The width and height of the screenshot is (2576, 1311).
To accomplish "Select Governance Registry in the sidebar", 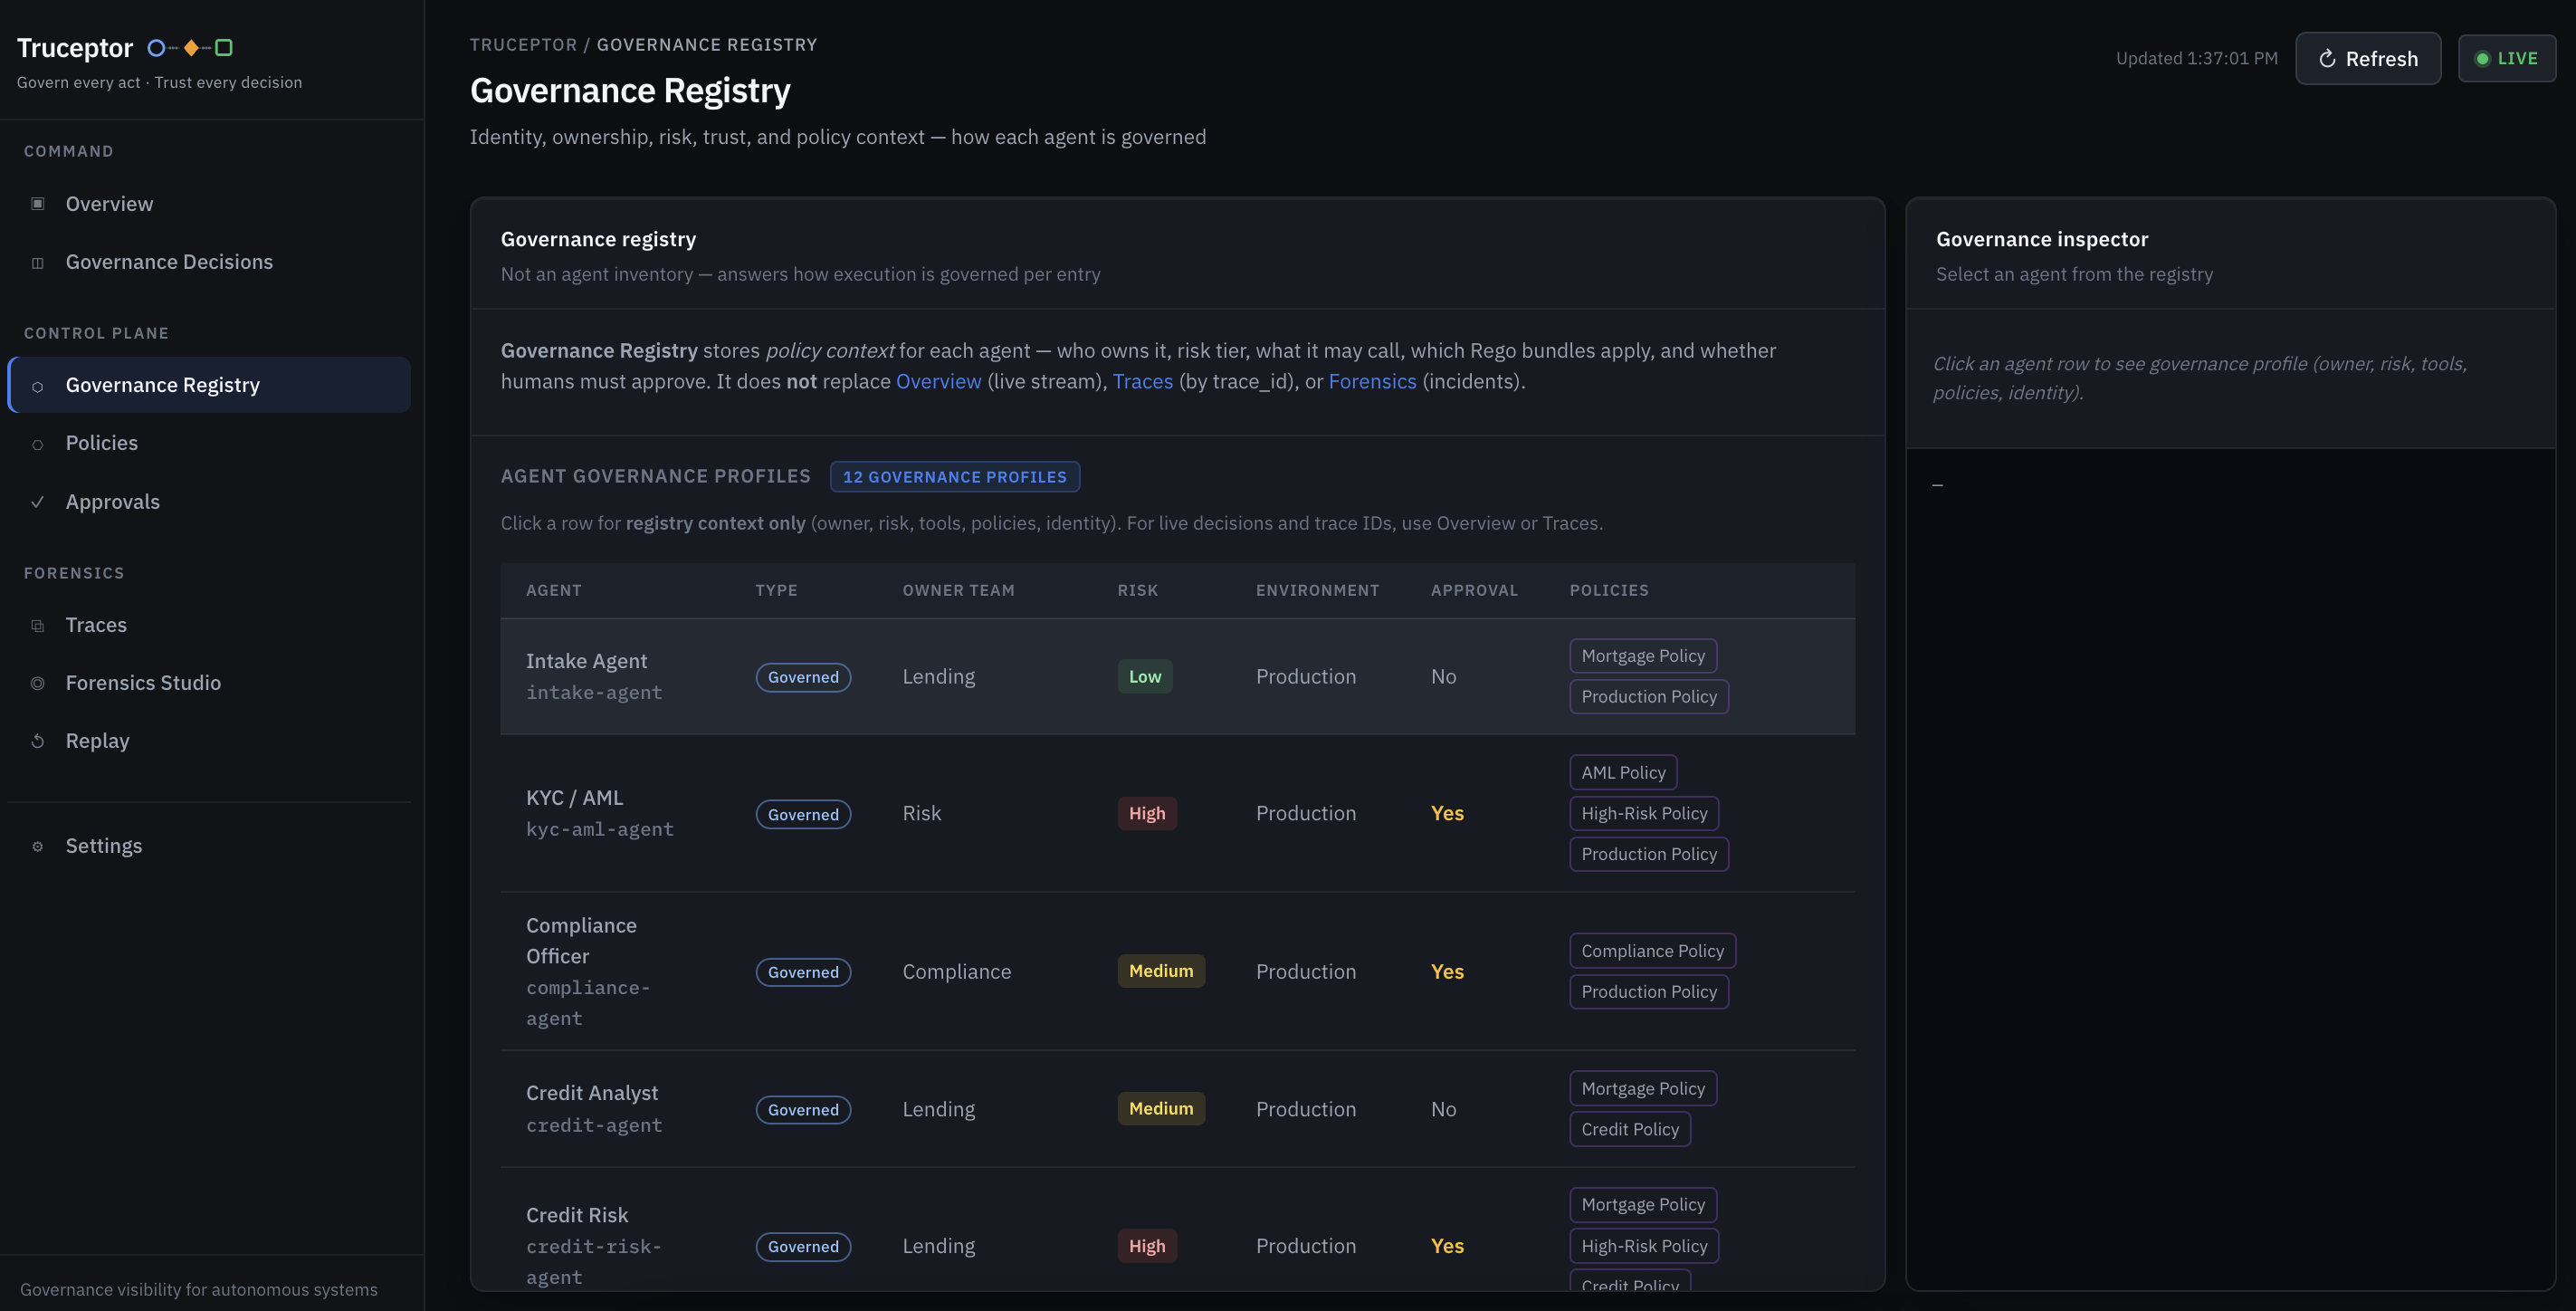I will (209, 385).
